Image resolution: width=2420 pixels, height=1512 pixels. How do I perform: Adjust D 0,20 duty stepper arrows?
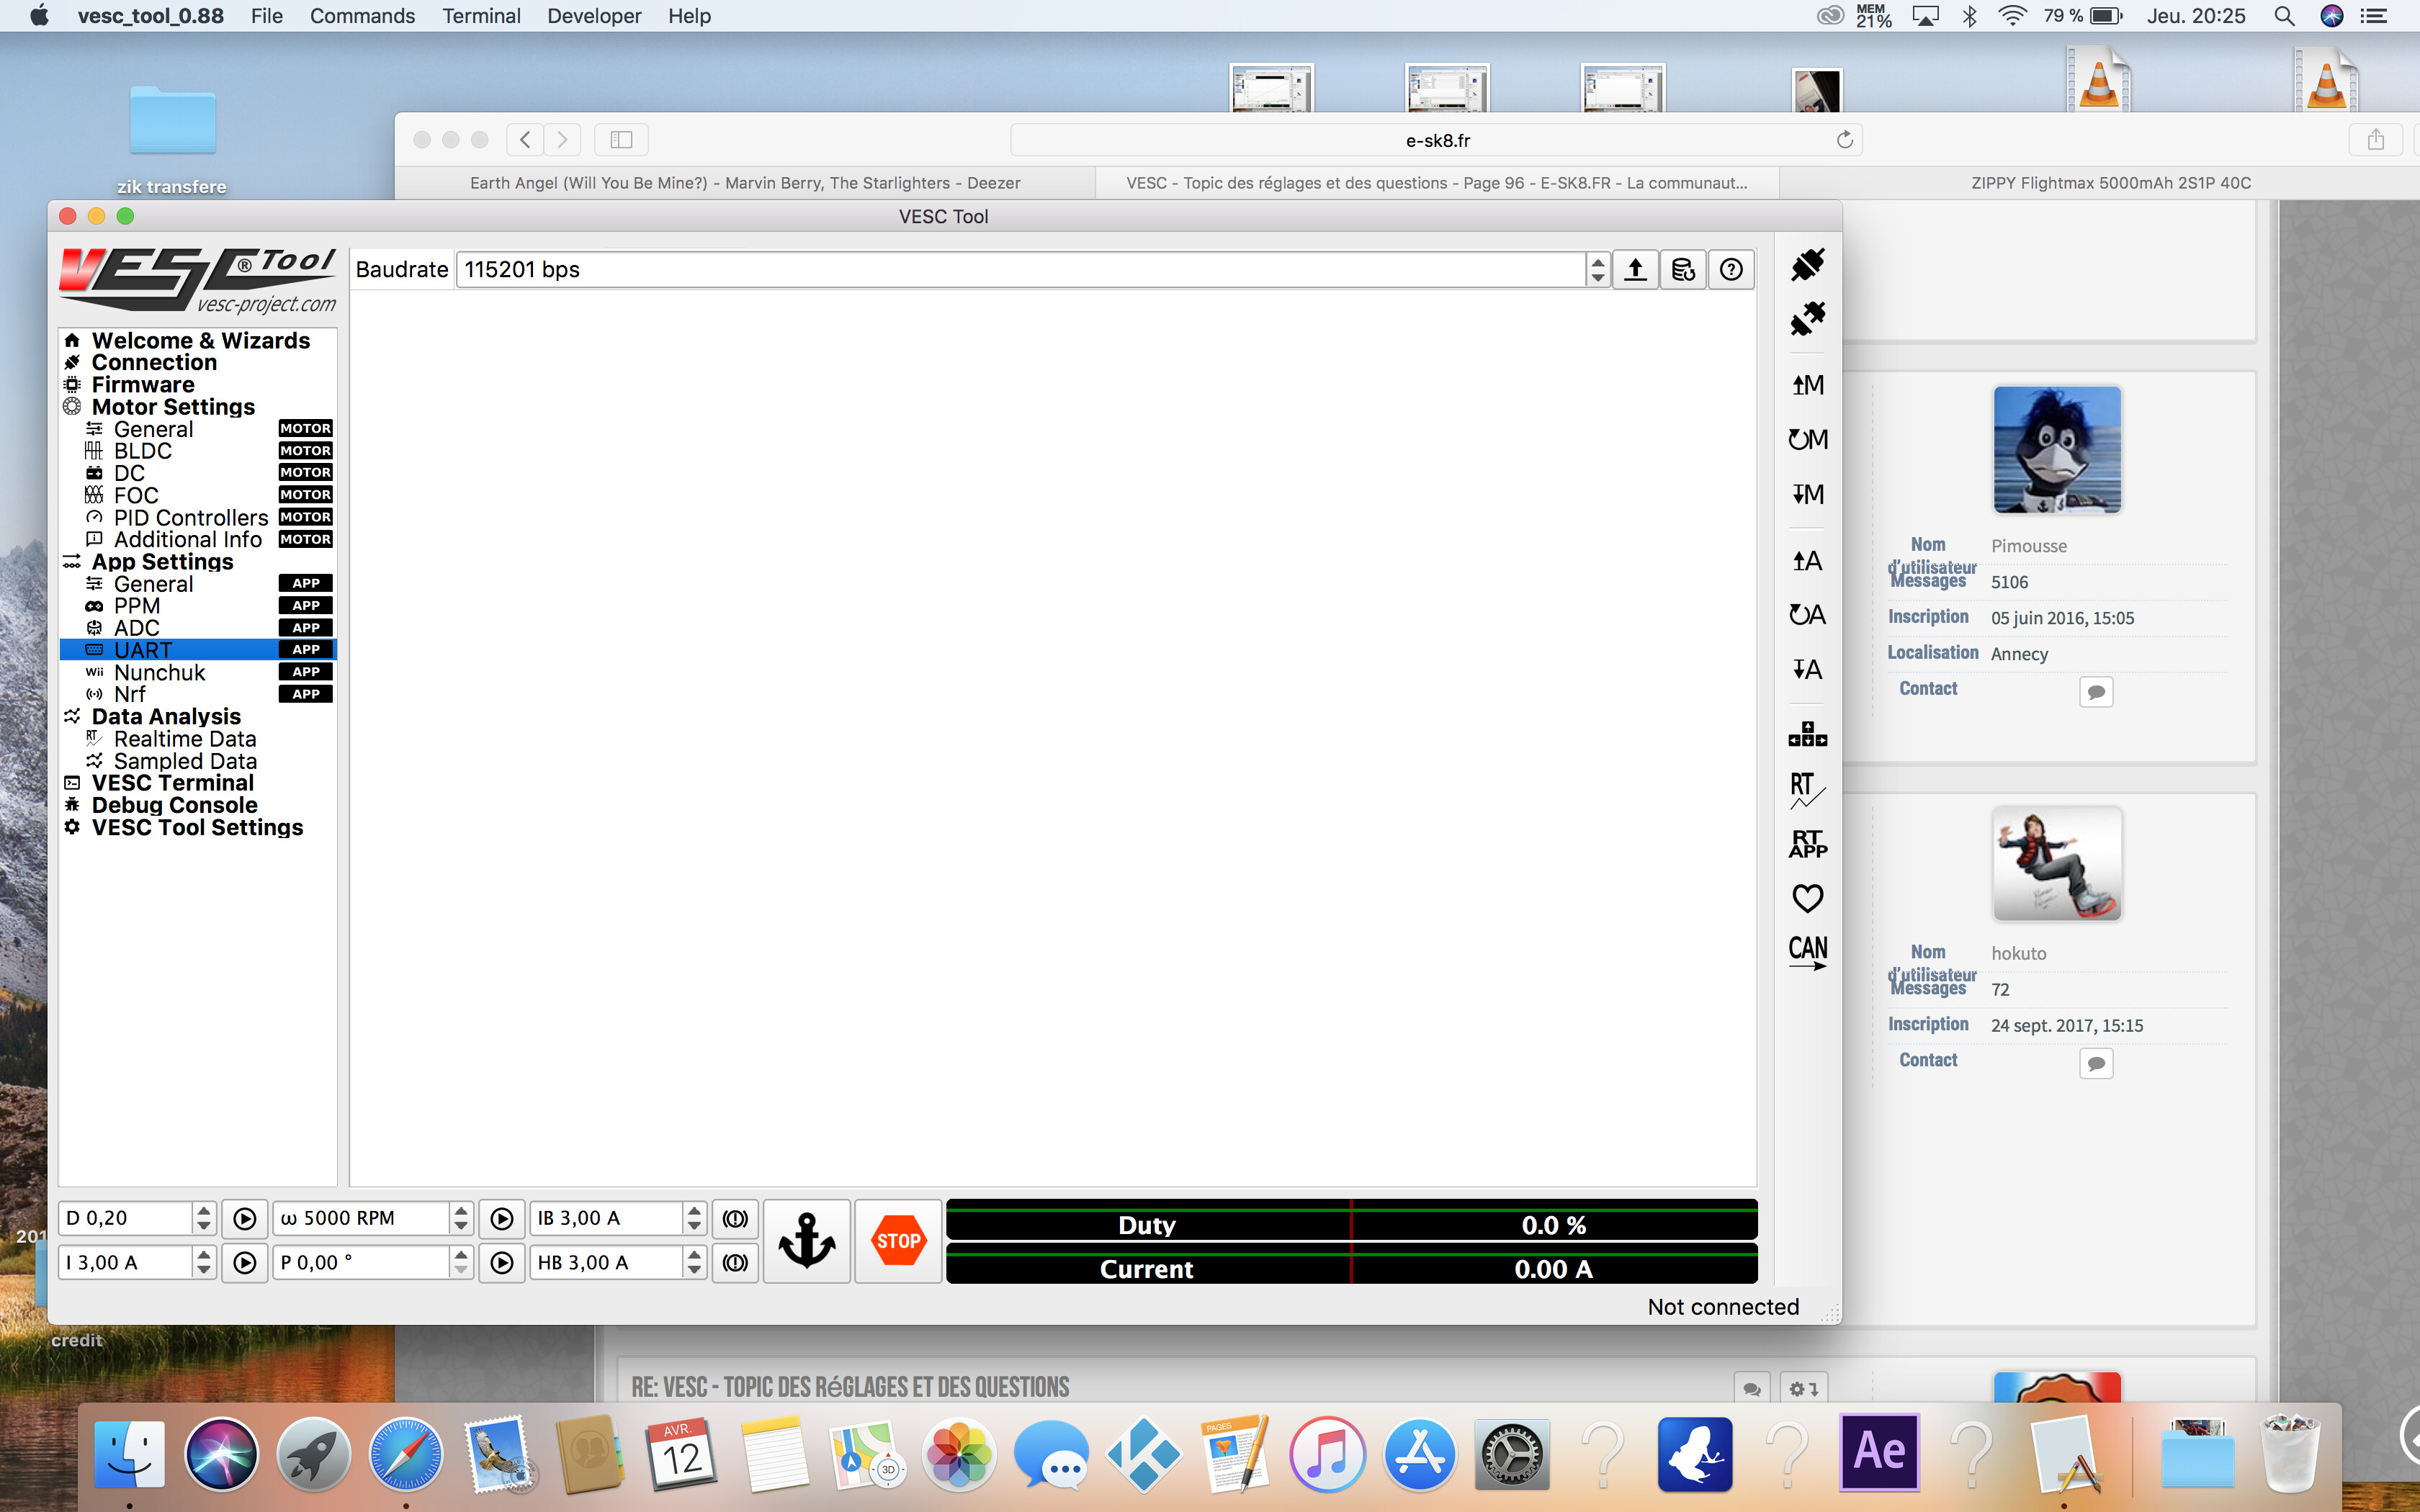coord(204,1218)
